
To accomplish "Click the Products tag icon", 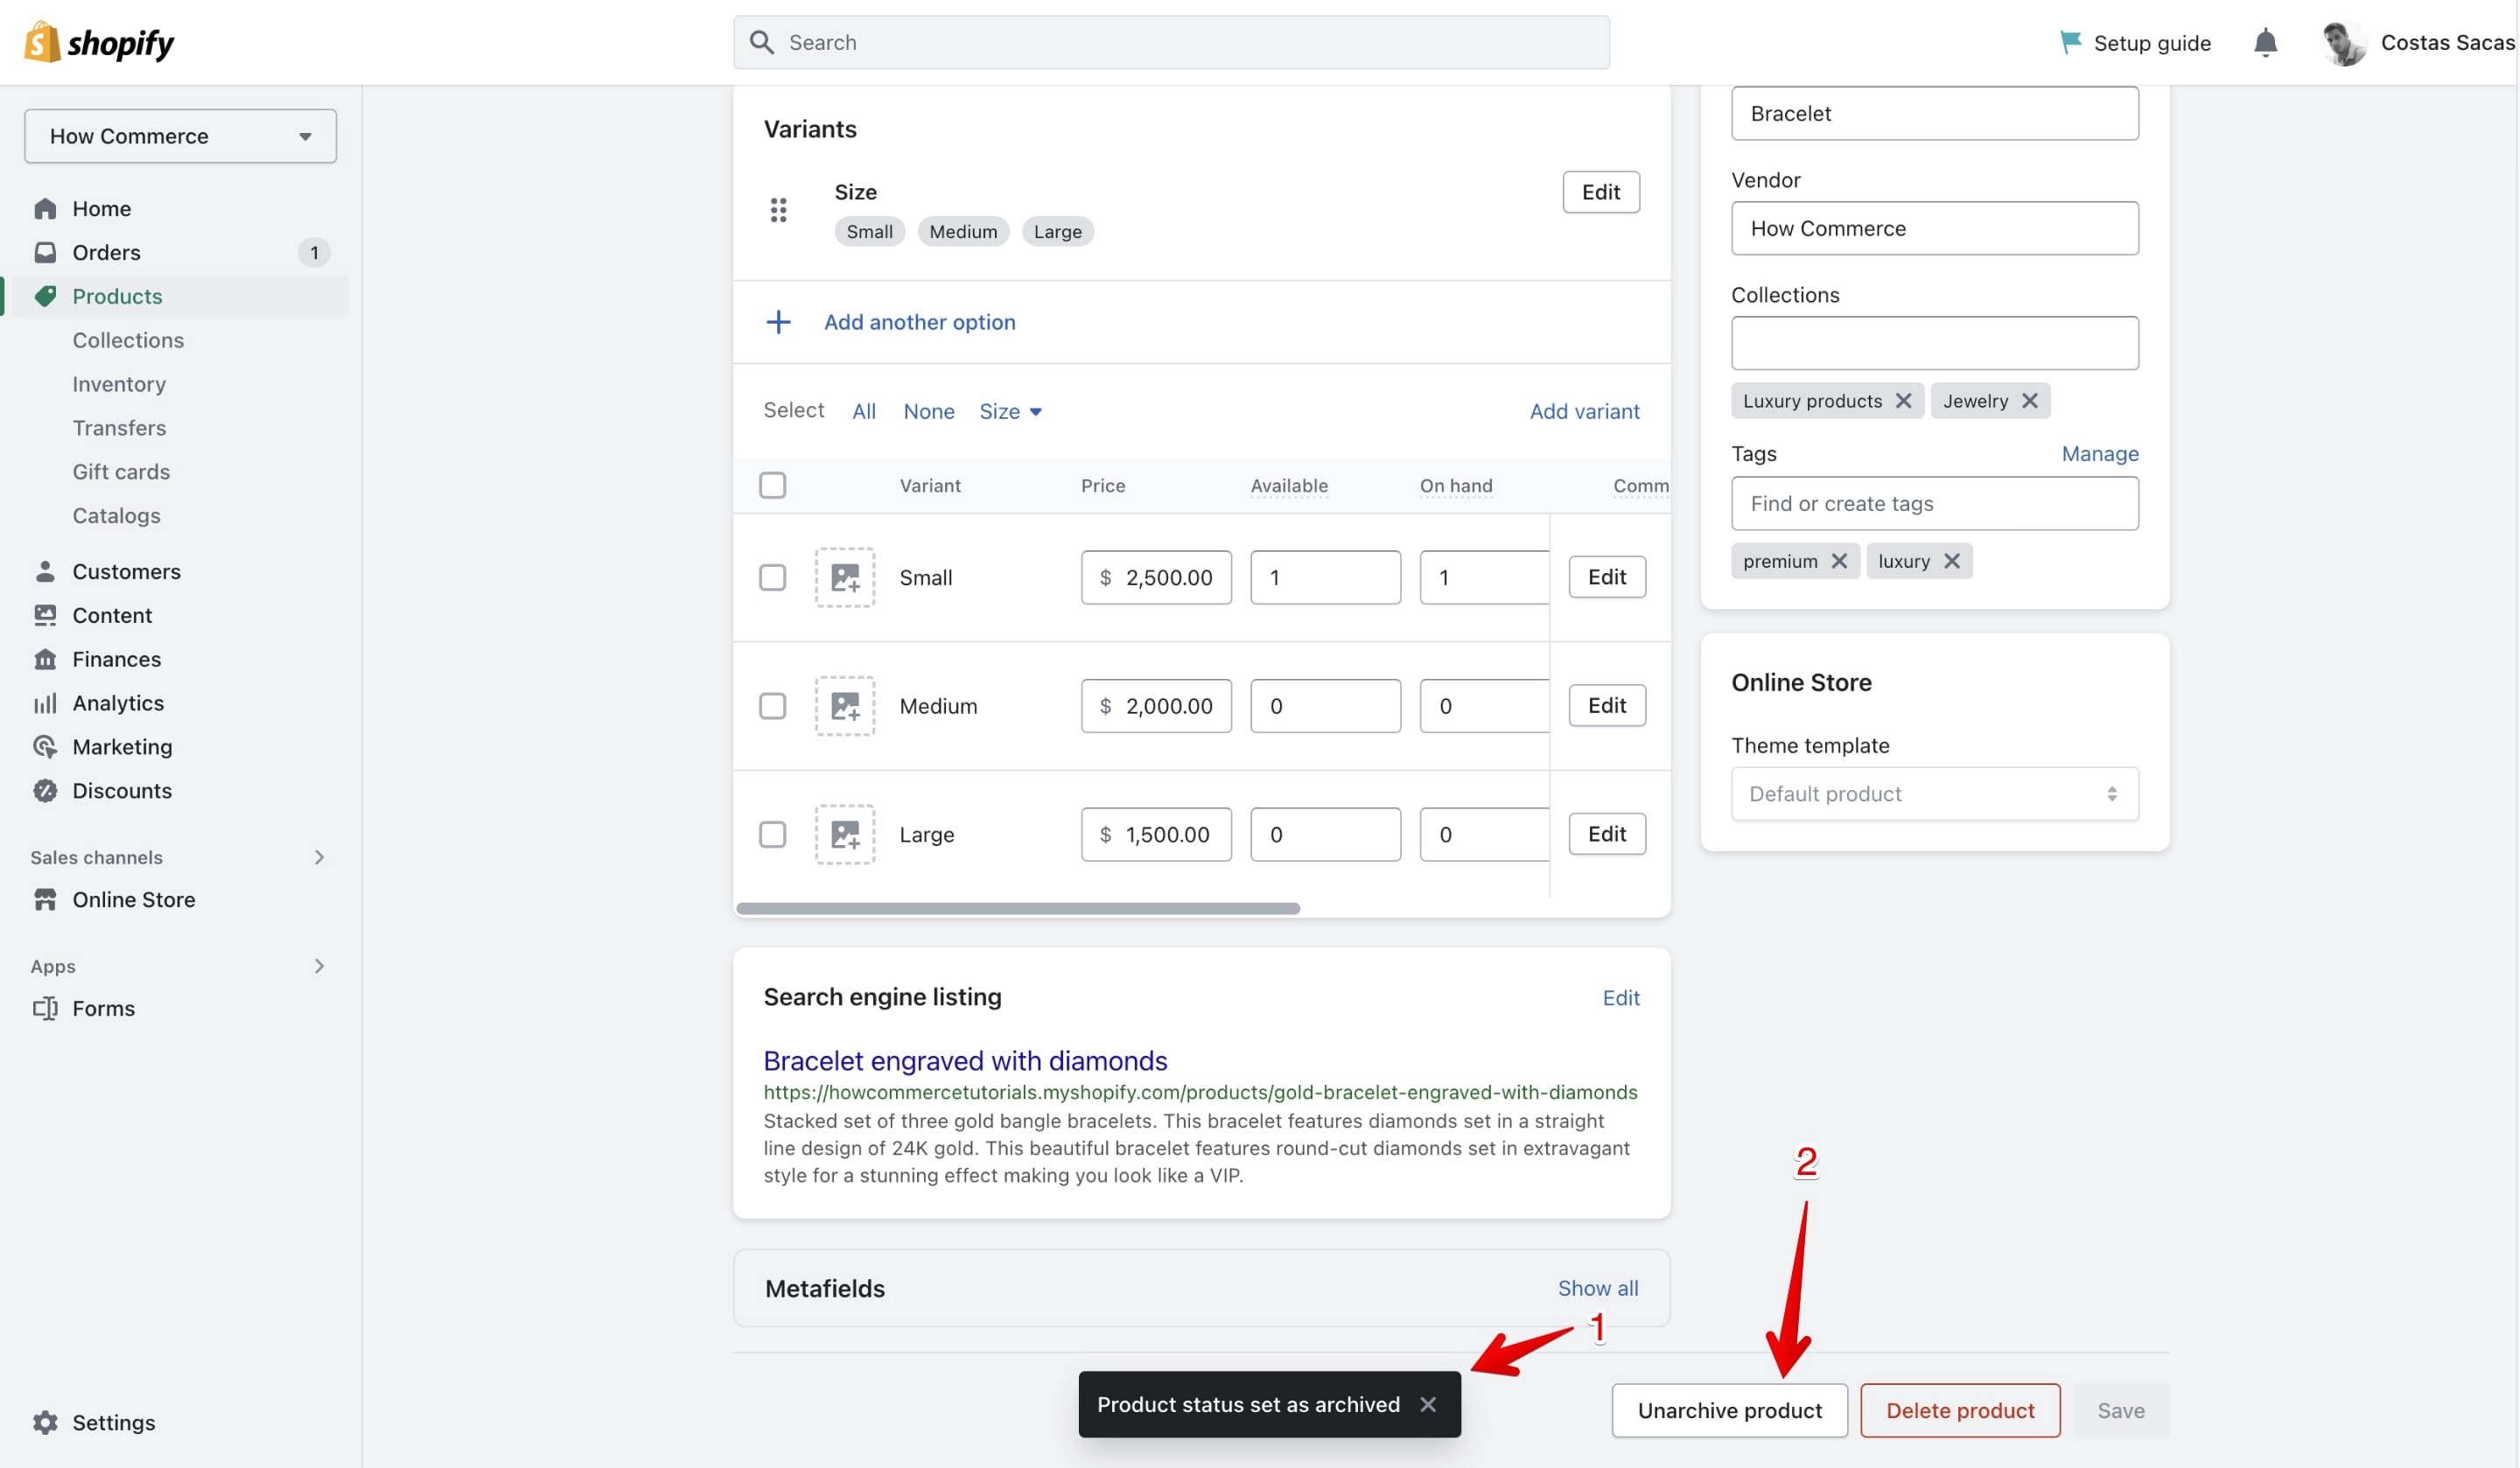I will (45, 296).
